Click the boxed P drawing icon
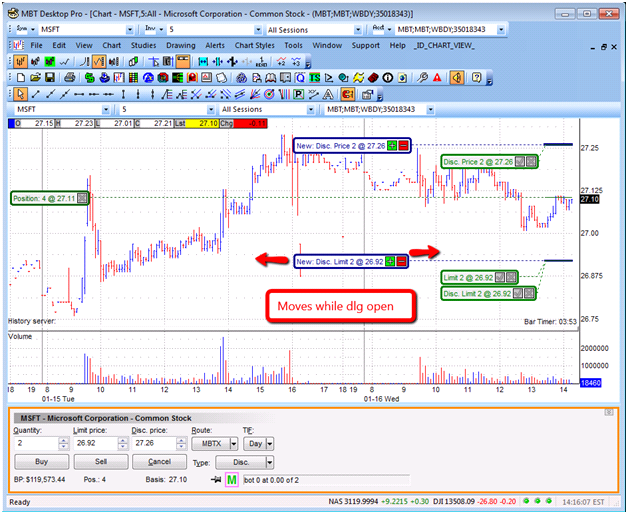The width and height of the screenshot is (628, 514). tap(298, 94)
